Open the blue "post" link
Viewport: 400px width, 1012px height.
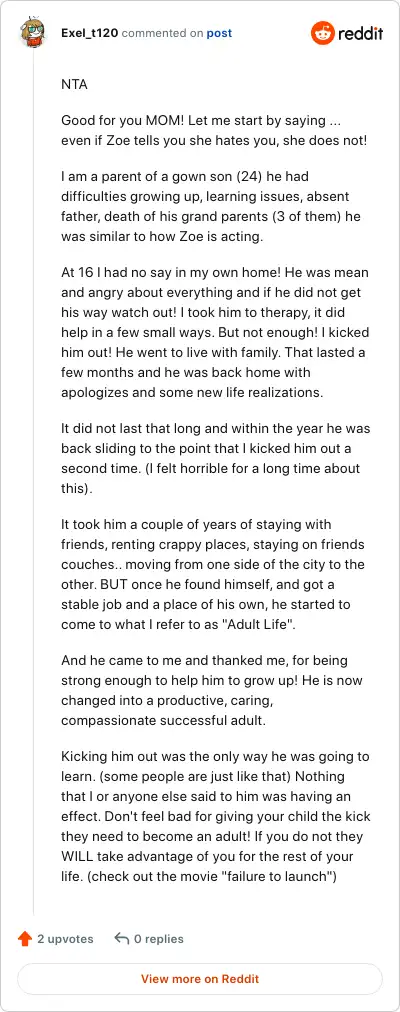tap(219, 33)
